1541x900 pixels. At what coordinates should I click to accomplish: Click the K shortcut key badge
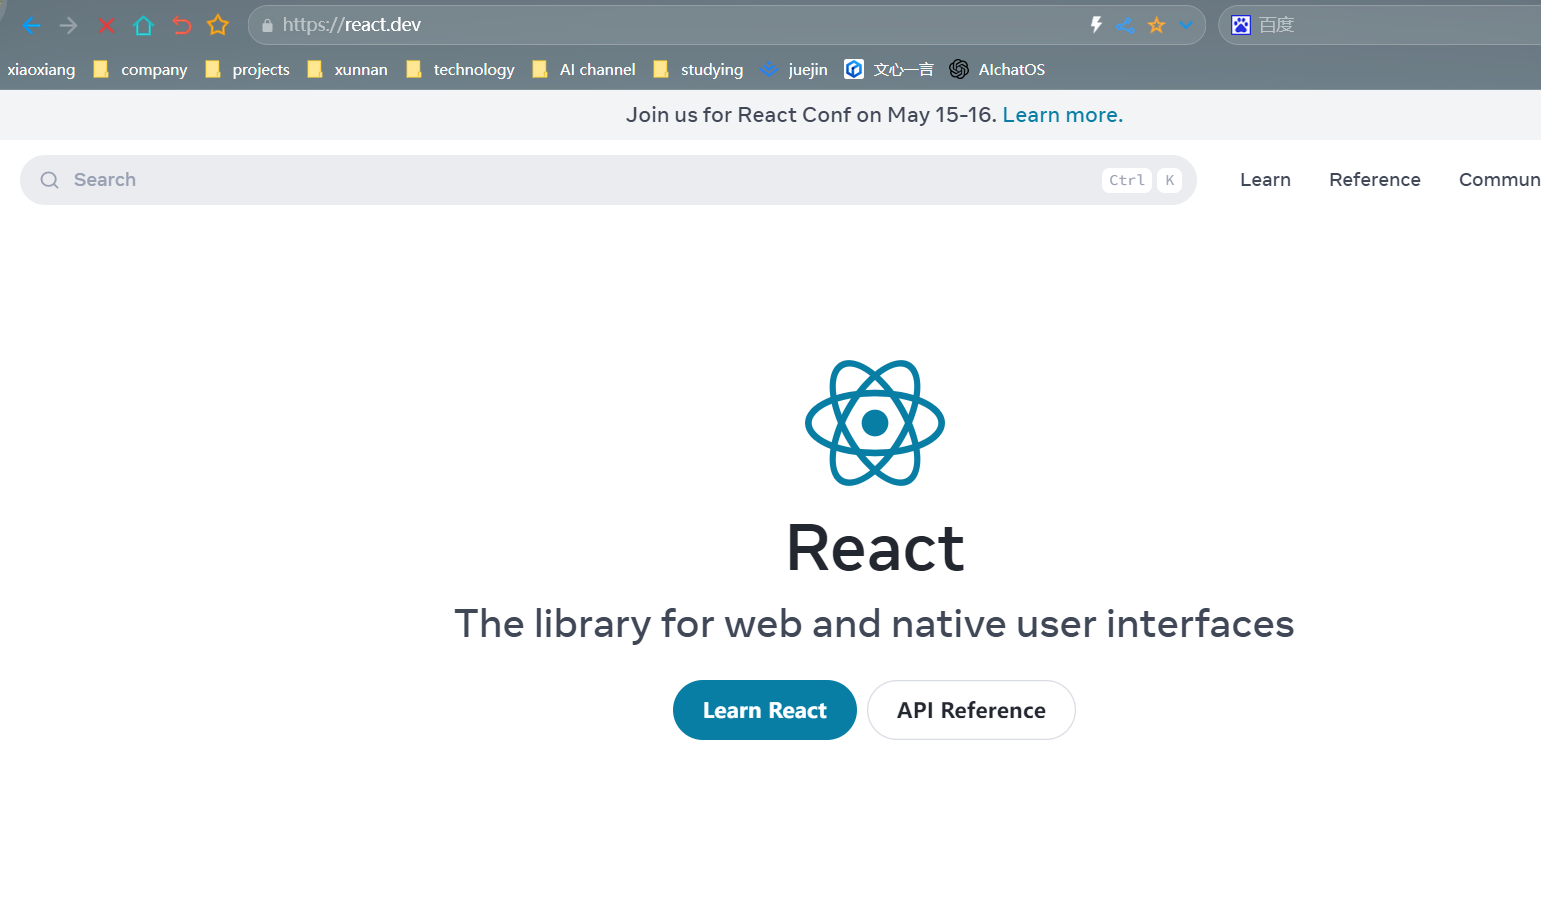pyautogui.click(x=1169, y=180)
